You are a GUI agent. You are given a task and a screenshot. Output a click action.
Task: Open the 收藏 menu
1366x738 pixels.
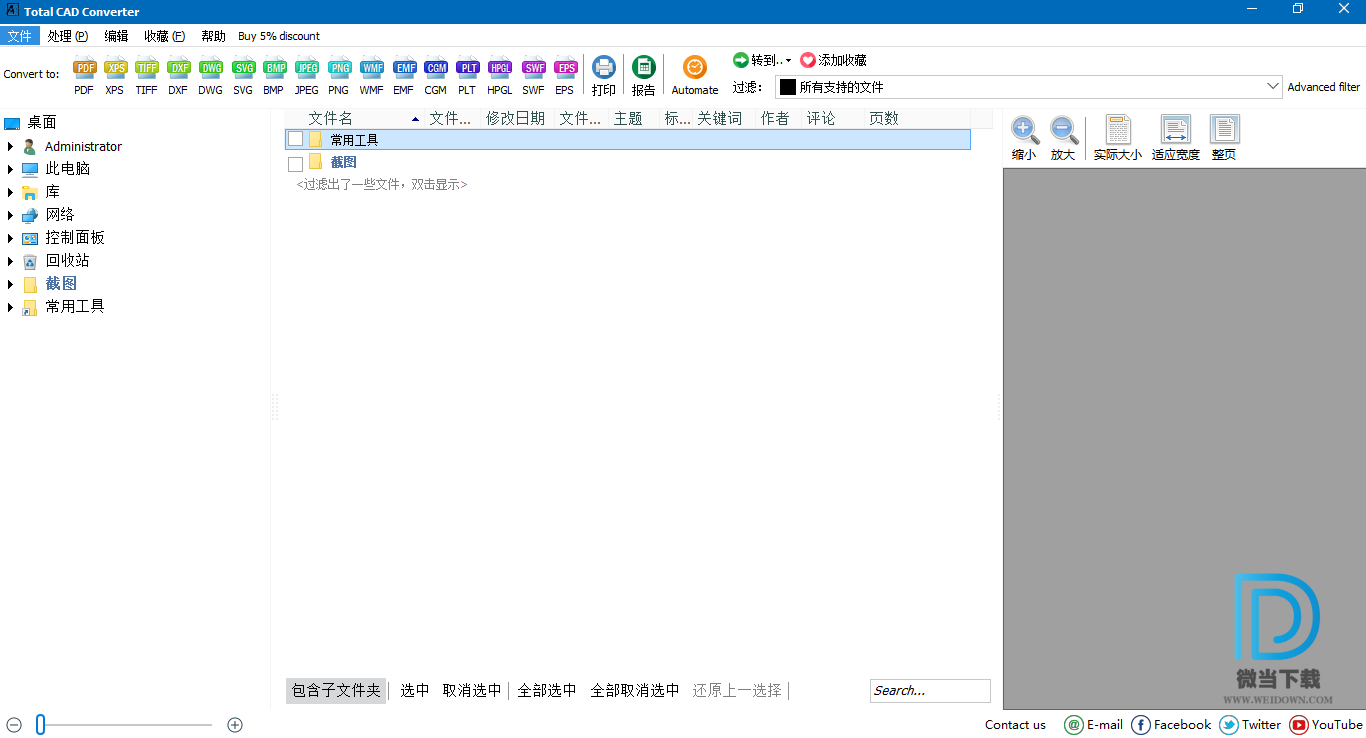pyautogui.click(x=164, y=36)
